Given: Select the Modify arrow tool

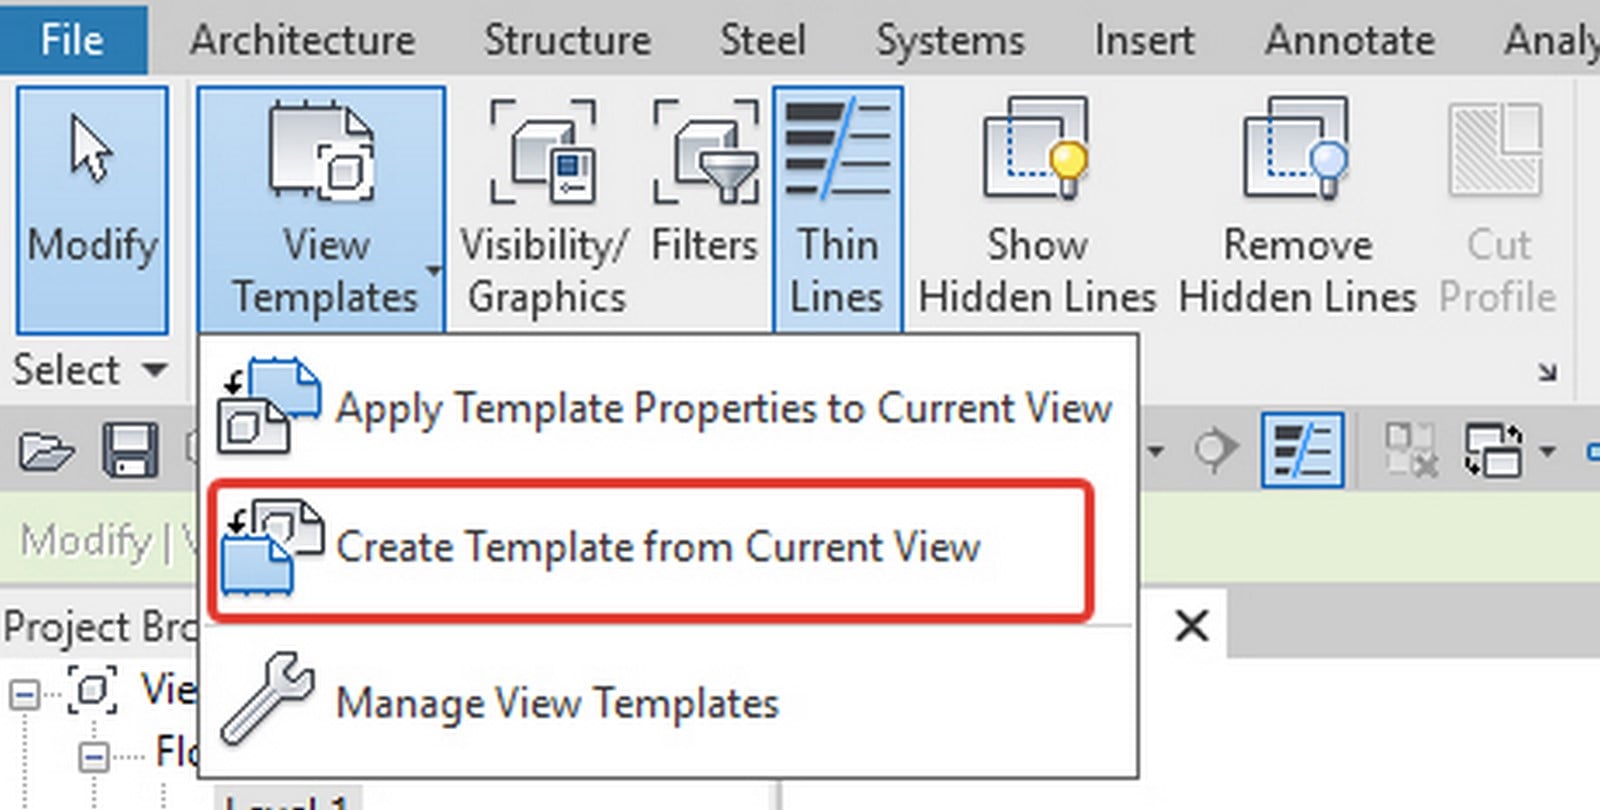Looking at the screenshot, I should 92,210.
